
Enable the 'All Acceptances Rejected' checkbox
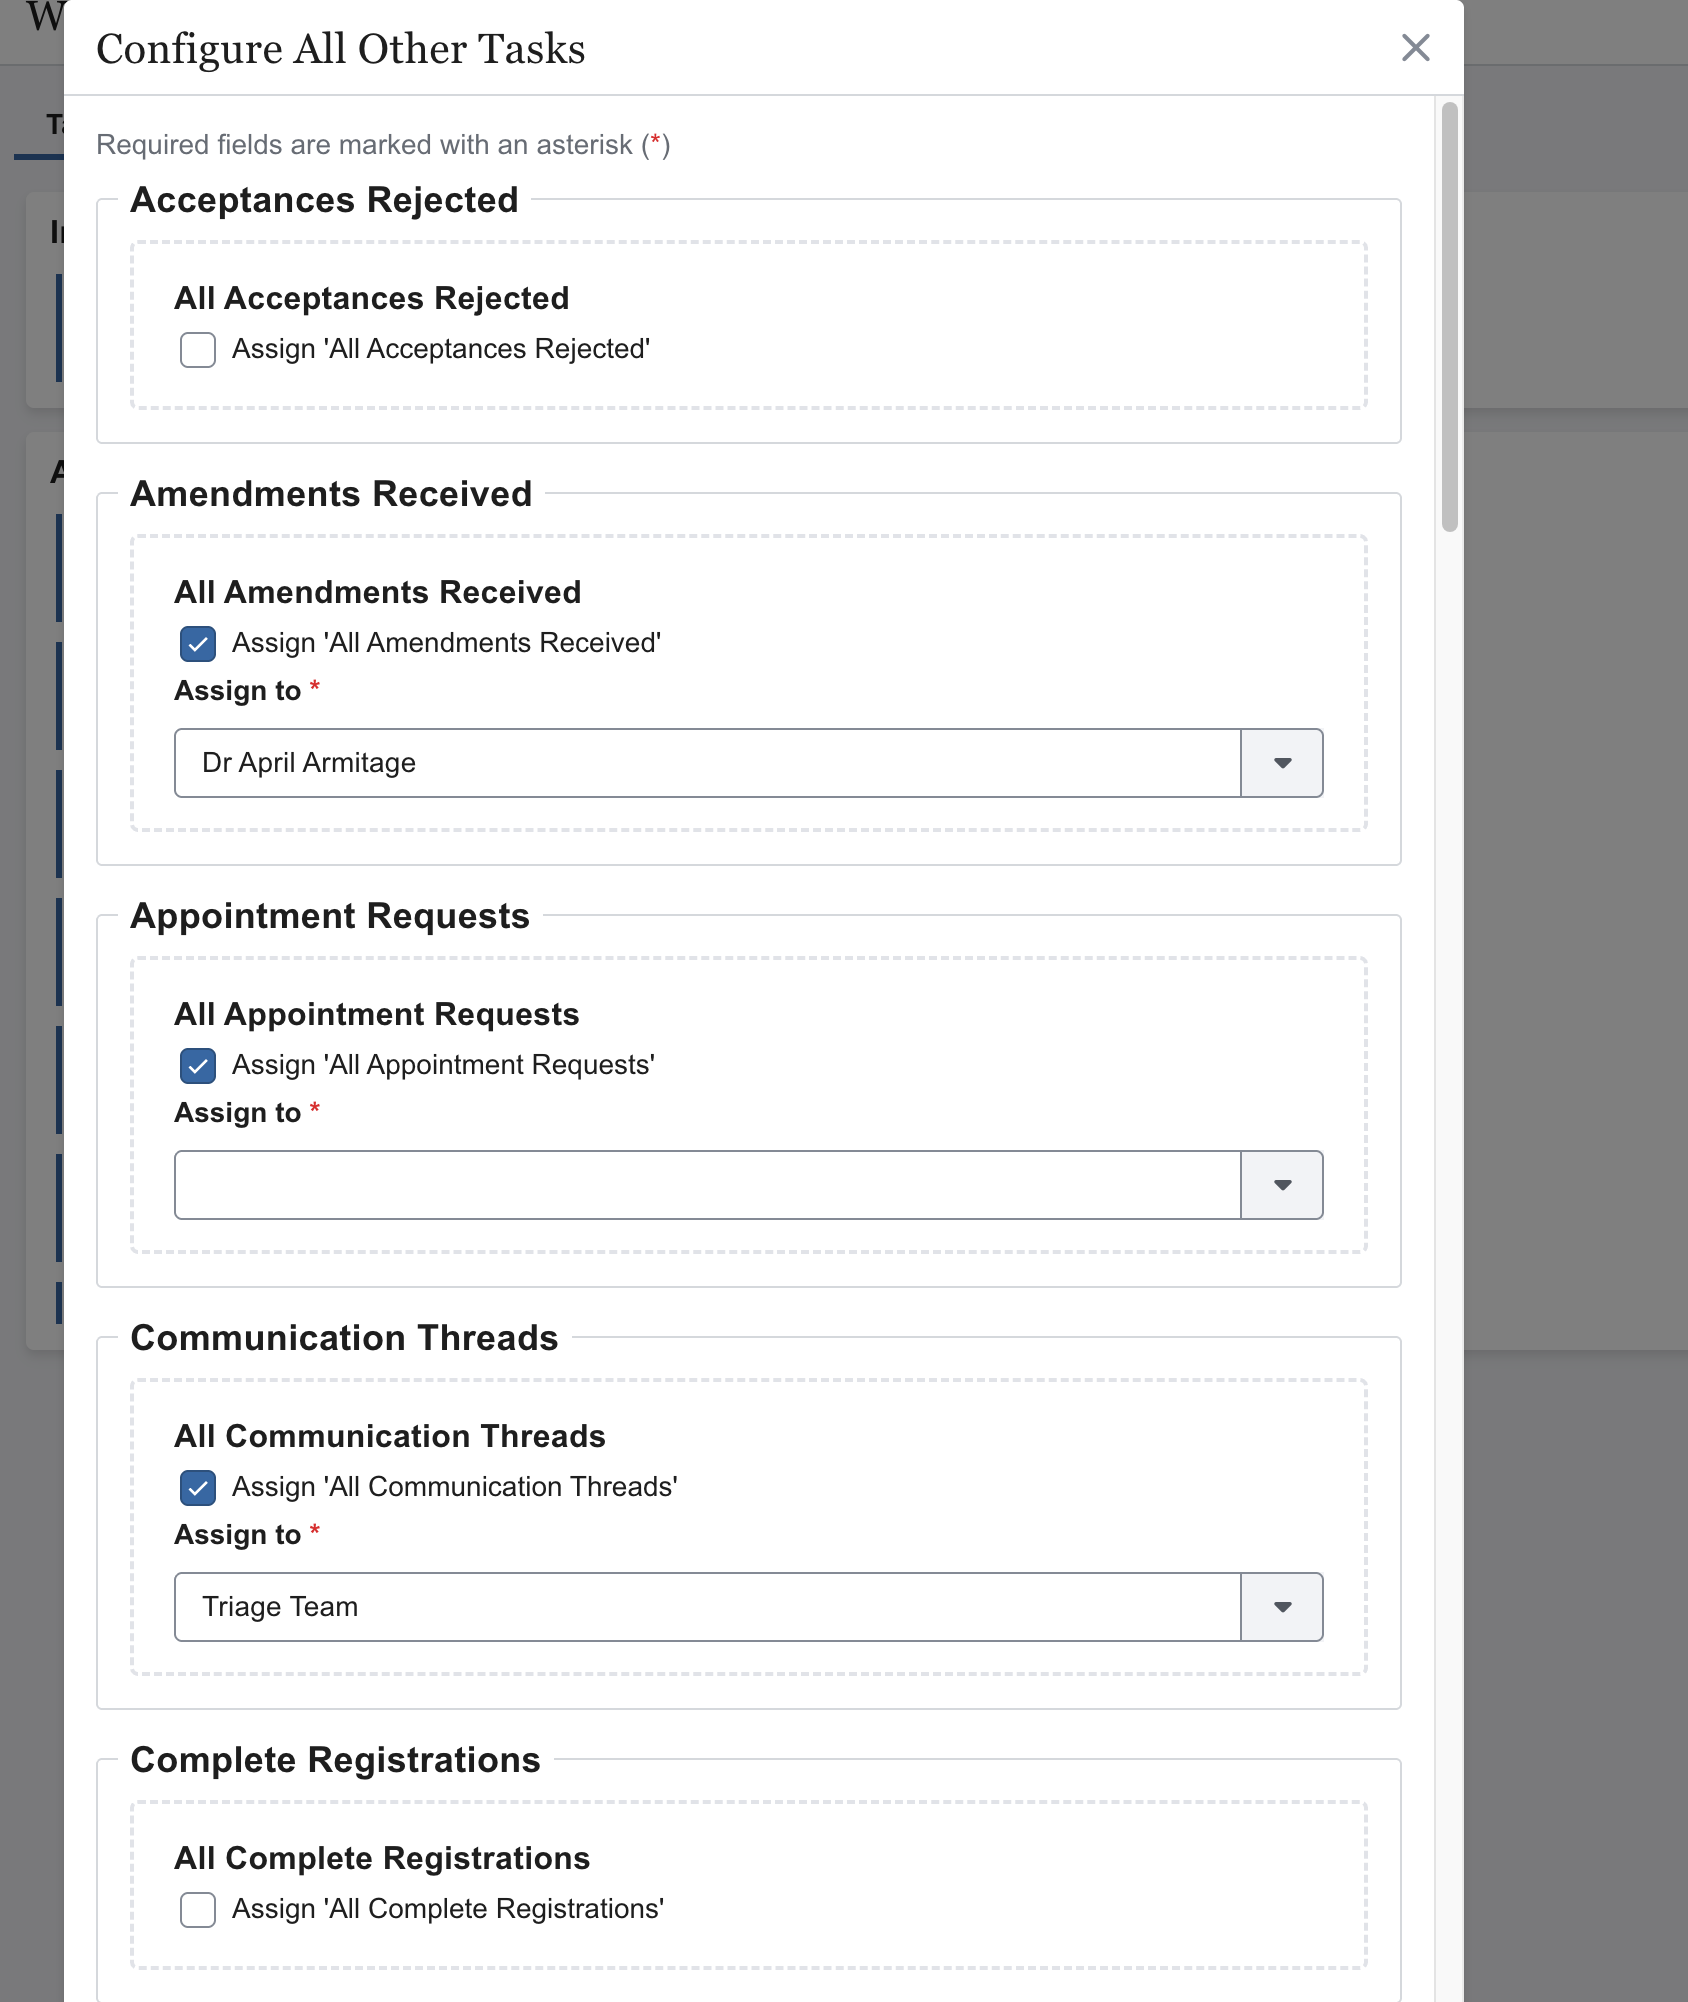coord(198,350)
